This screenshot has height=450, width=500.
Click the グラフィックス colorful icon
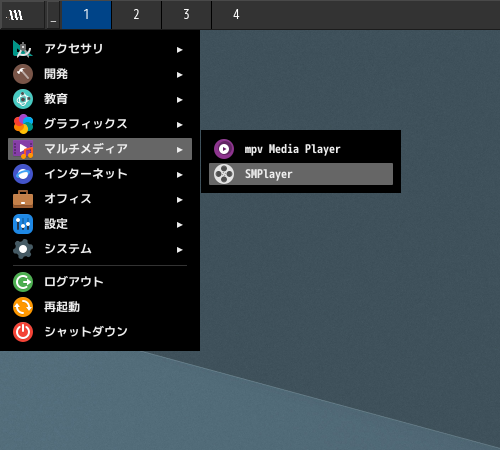[x=23, y=124]
